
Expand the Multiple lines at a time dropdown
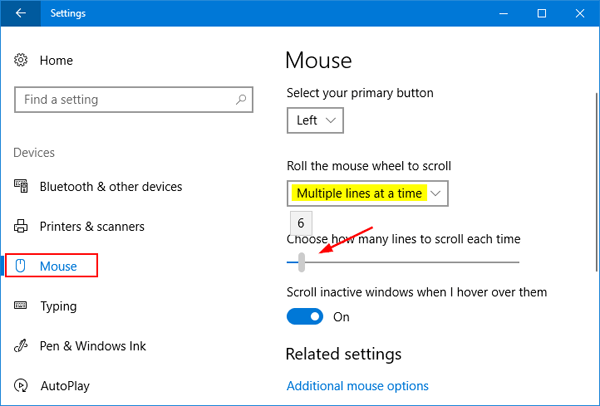(x=368, y=192)
